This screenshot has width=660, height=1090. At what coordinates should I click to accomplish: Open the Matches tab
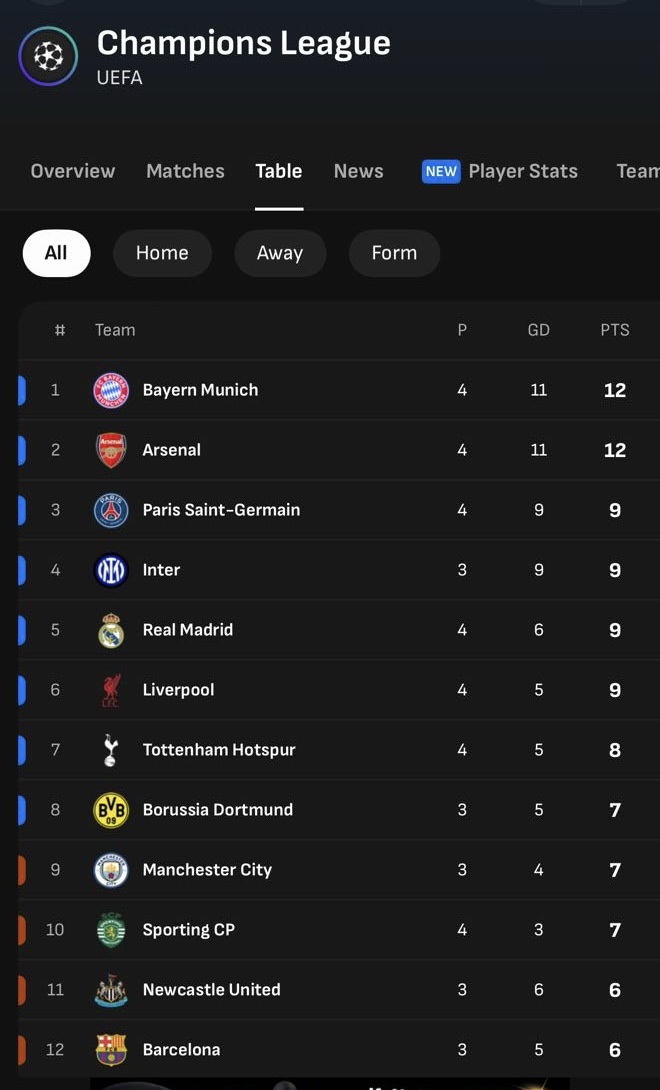185,171
